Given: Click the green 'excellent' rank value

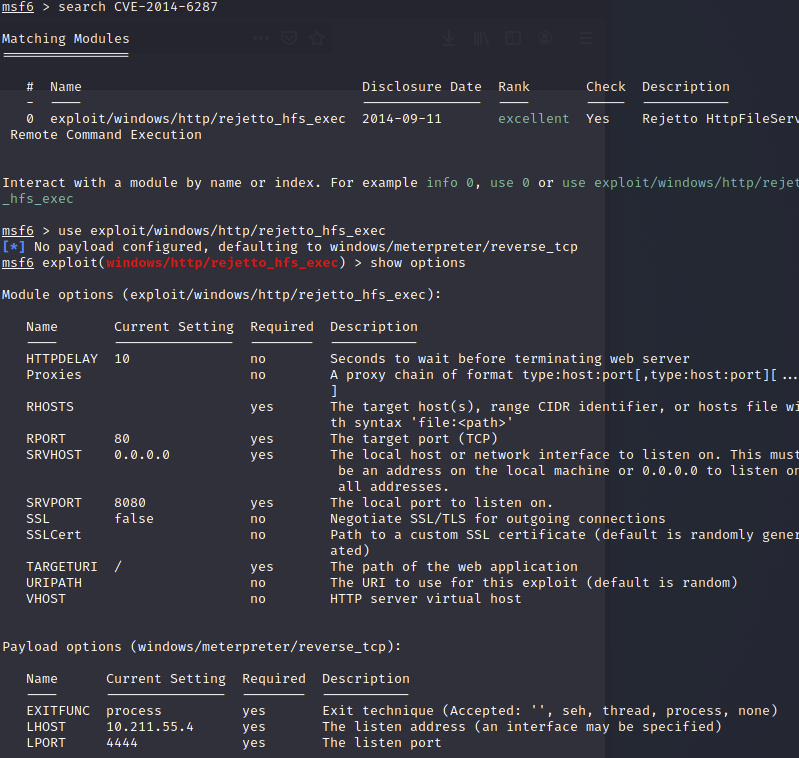Looking at the screenshot, I should click(x=533, y=119).
